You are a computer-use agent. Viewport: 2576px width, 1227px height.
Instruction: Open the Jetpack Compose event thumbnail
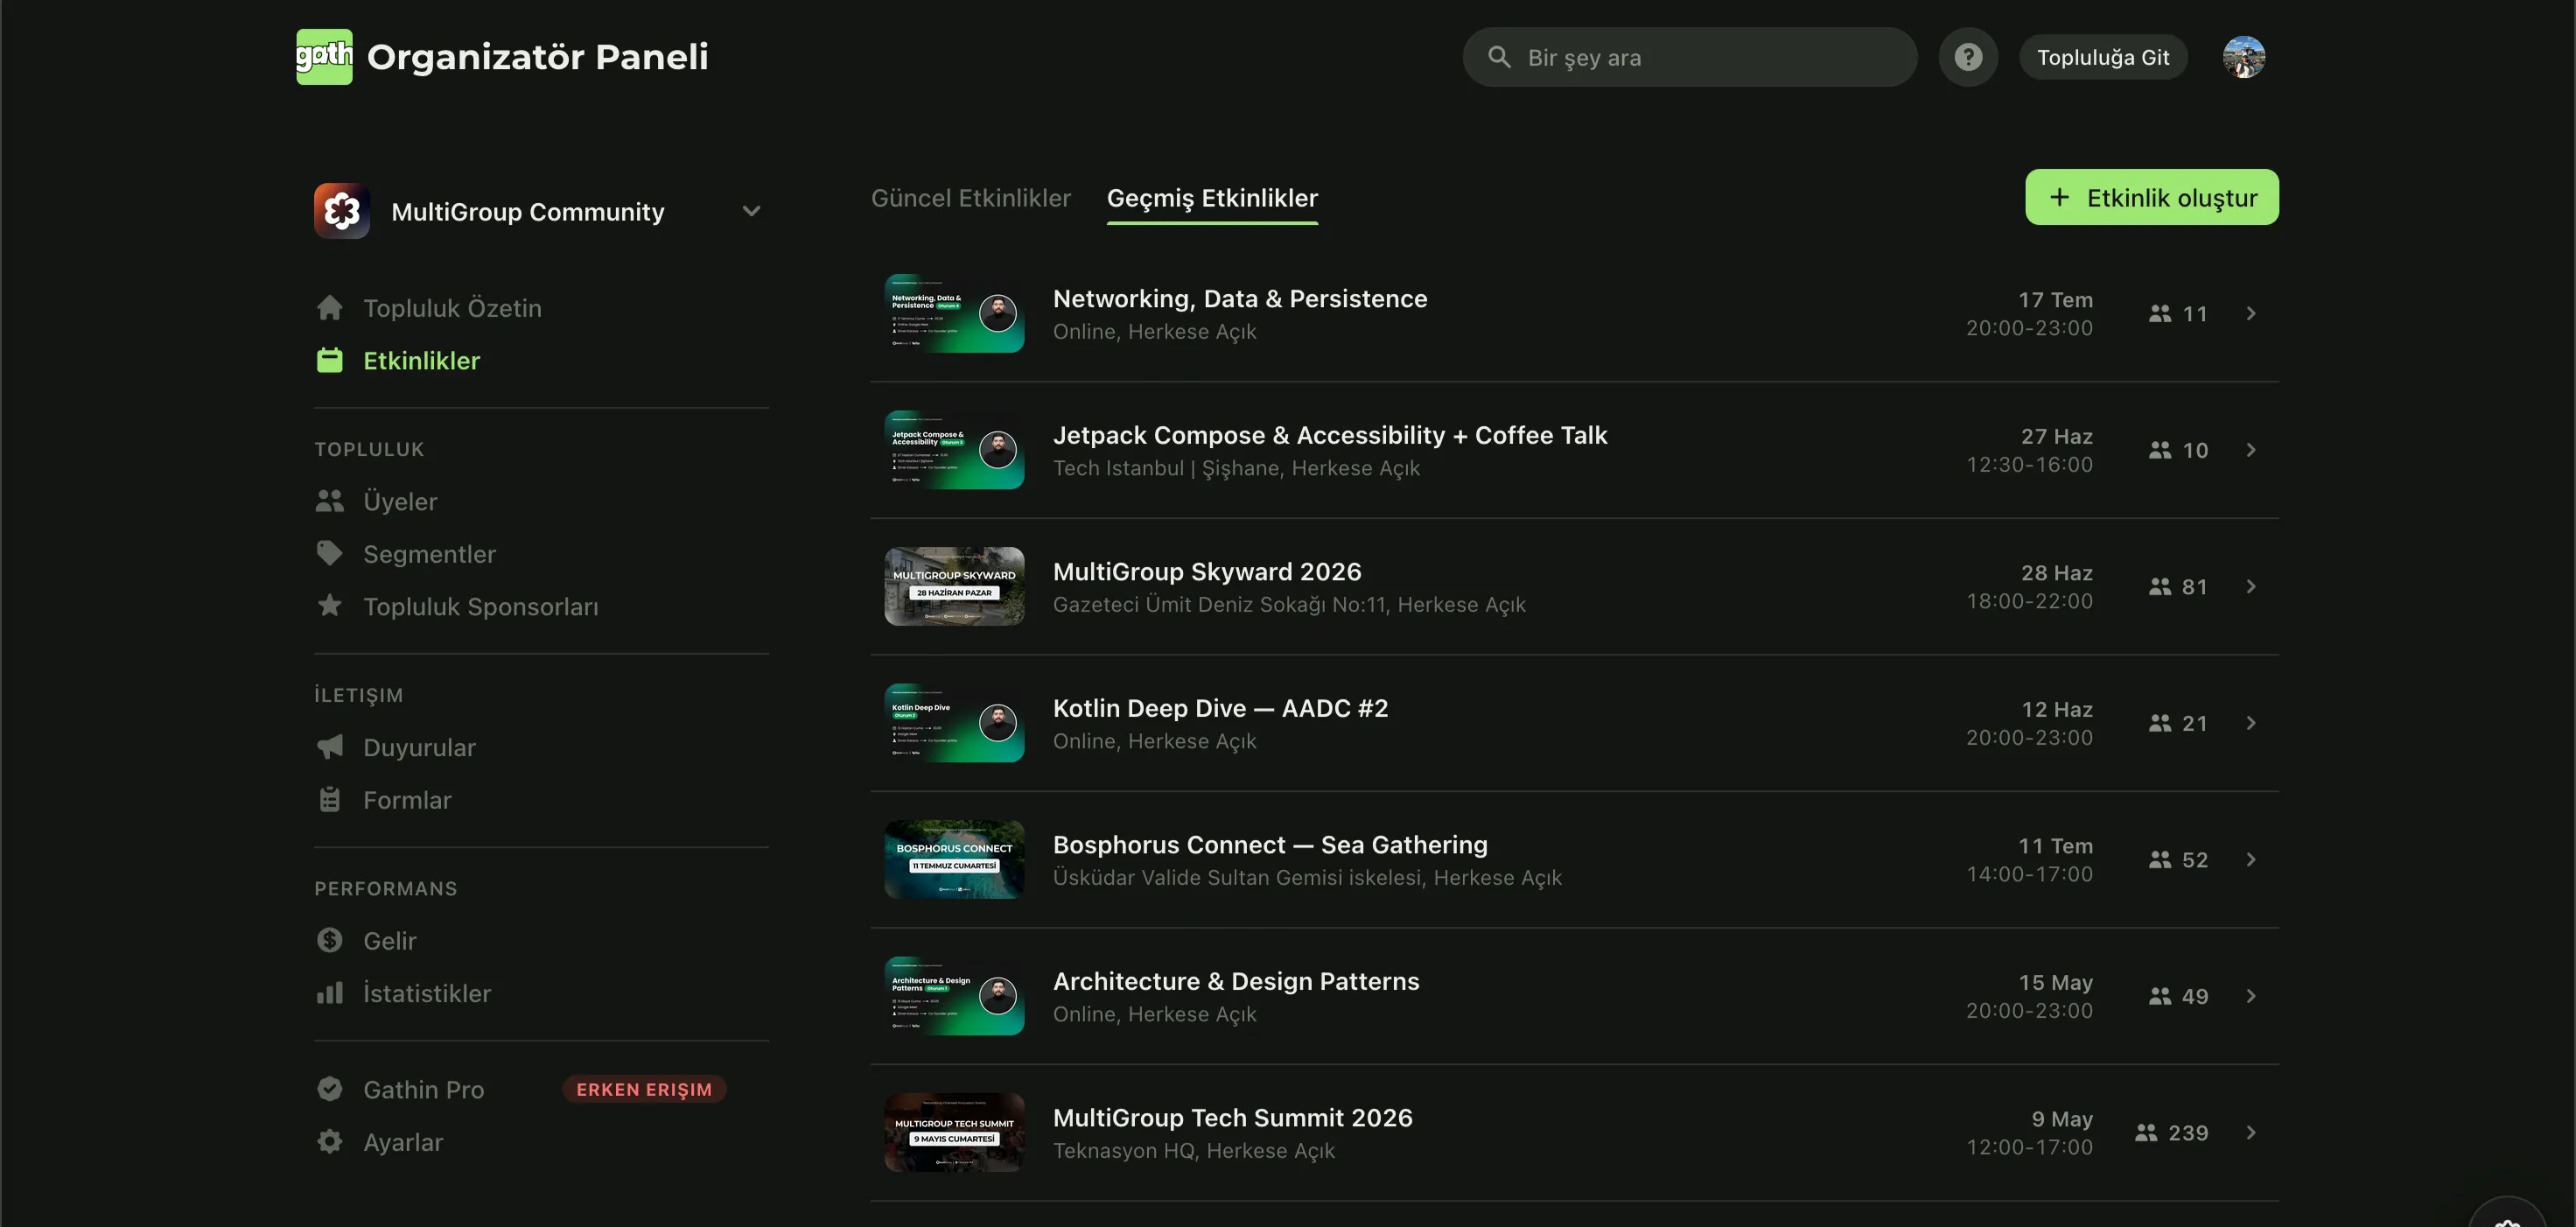coord(954,450)
